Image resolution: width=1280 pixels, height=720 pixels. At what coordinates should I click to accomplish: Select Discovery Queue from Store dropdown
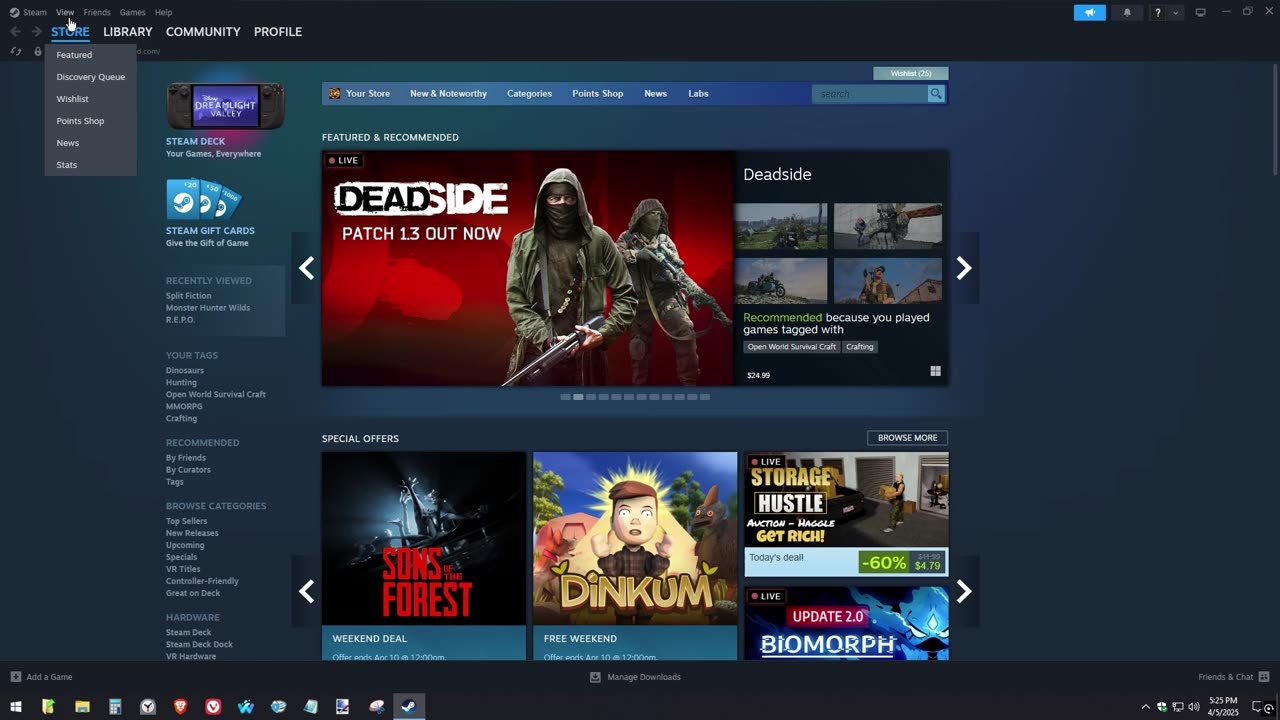[x=90, y=77]
